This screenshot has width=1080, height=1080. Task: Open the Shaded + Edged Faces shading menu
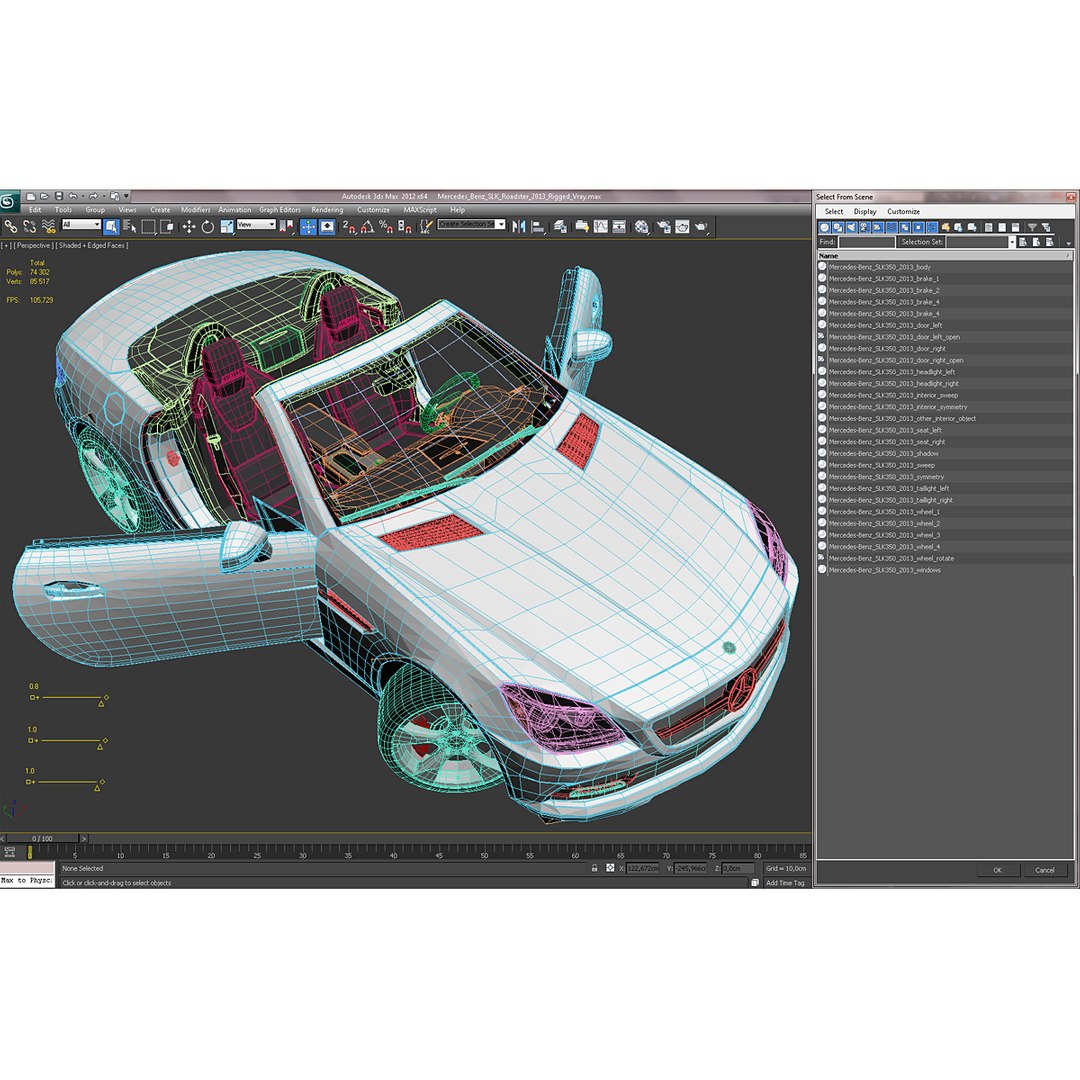click(x=93, y=245)
